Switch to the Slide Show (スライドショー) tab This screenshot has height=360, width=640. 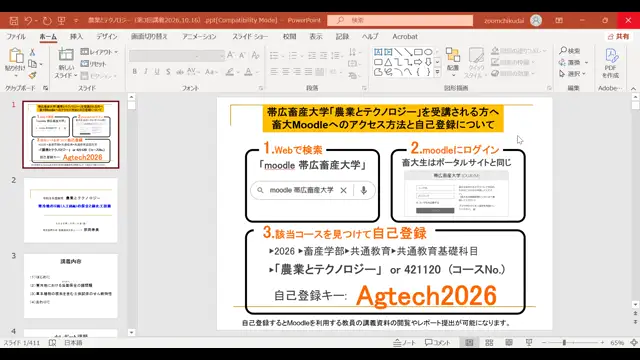250,37
